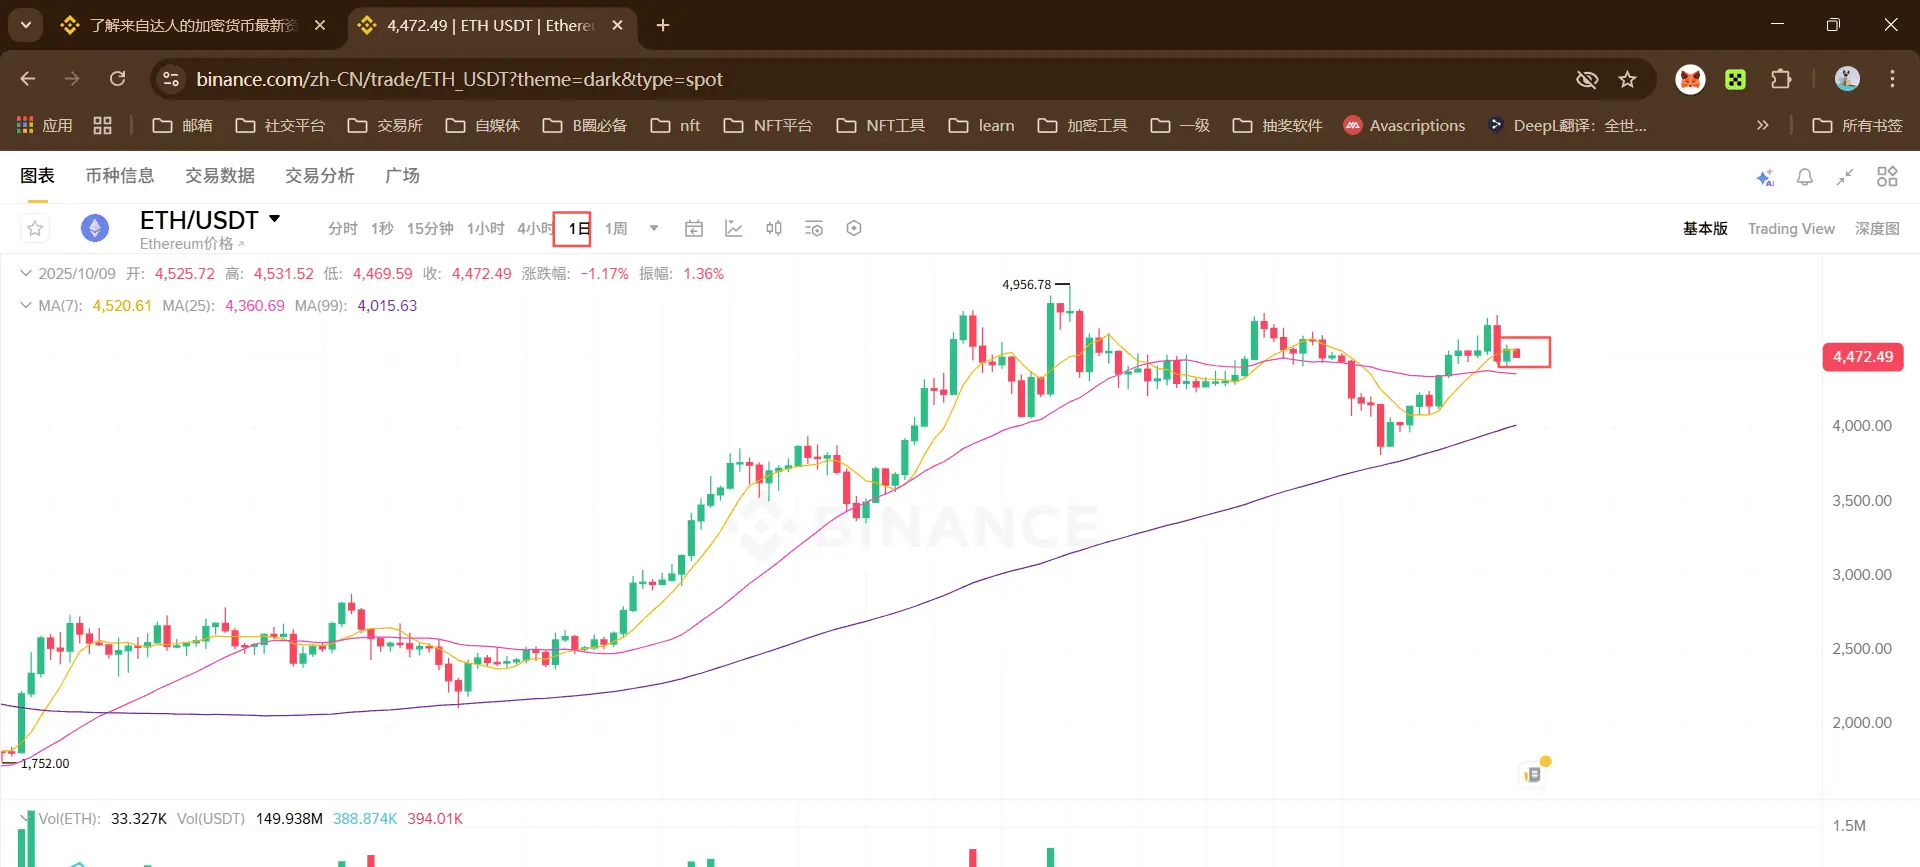Screen dimensions: 1920x867
Task: Open the MetaMask fox extension
Action: coord(1691,79)
